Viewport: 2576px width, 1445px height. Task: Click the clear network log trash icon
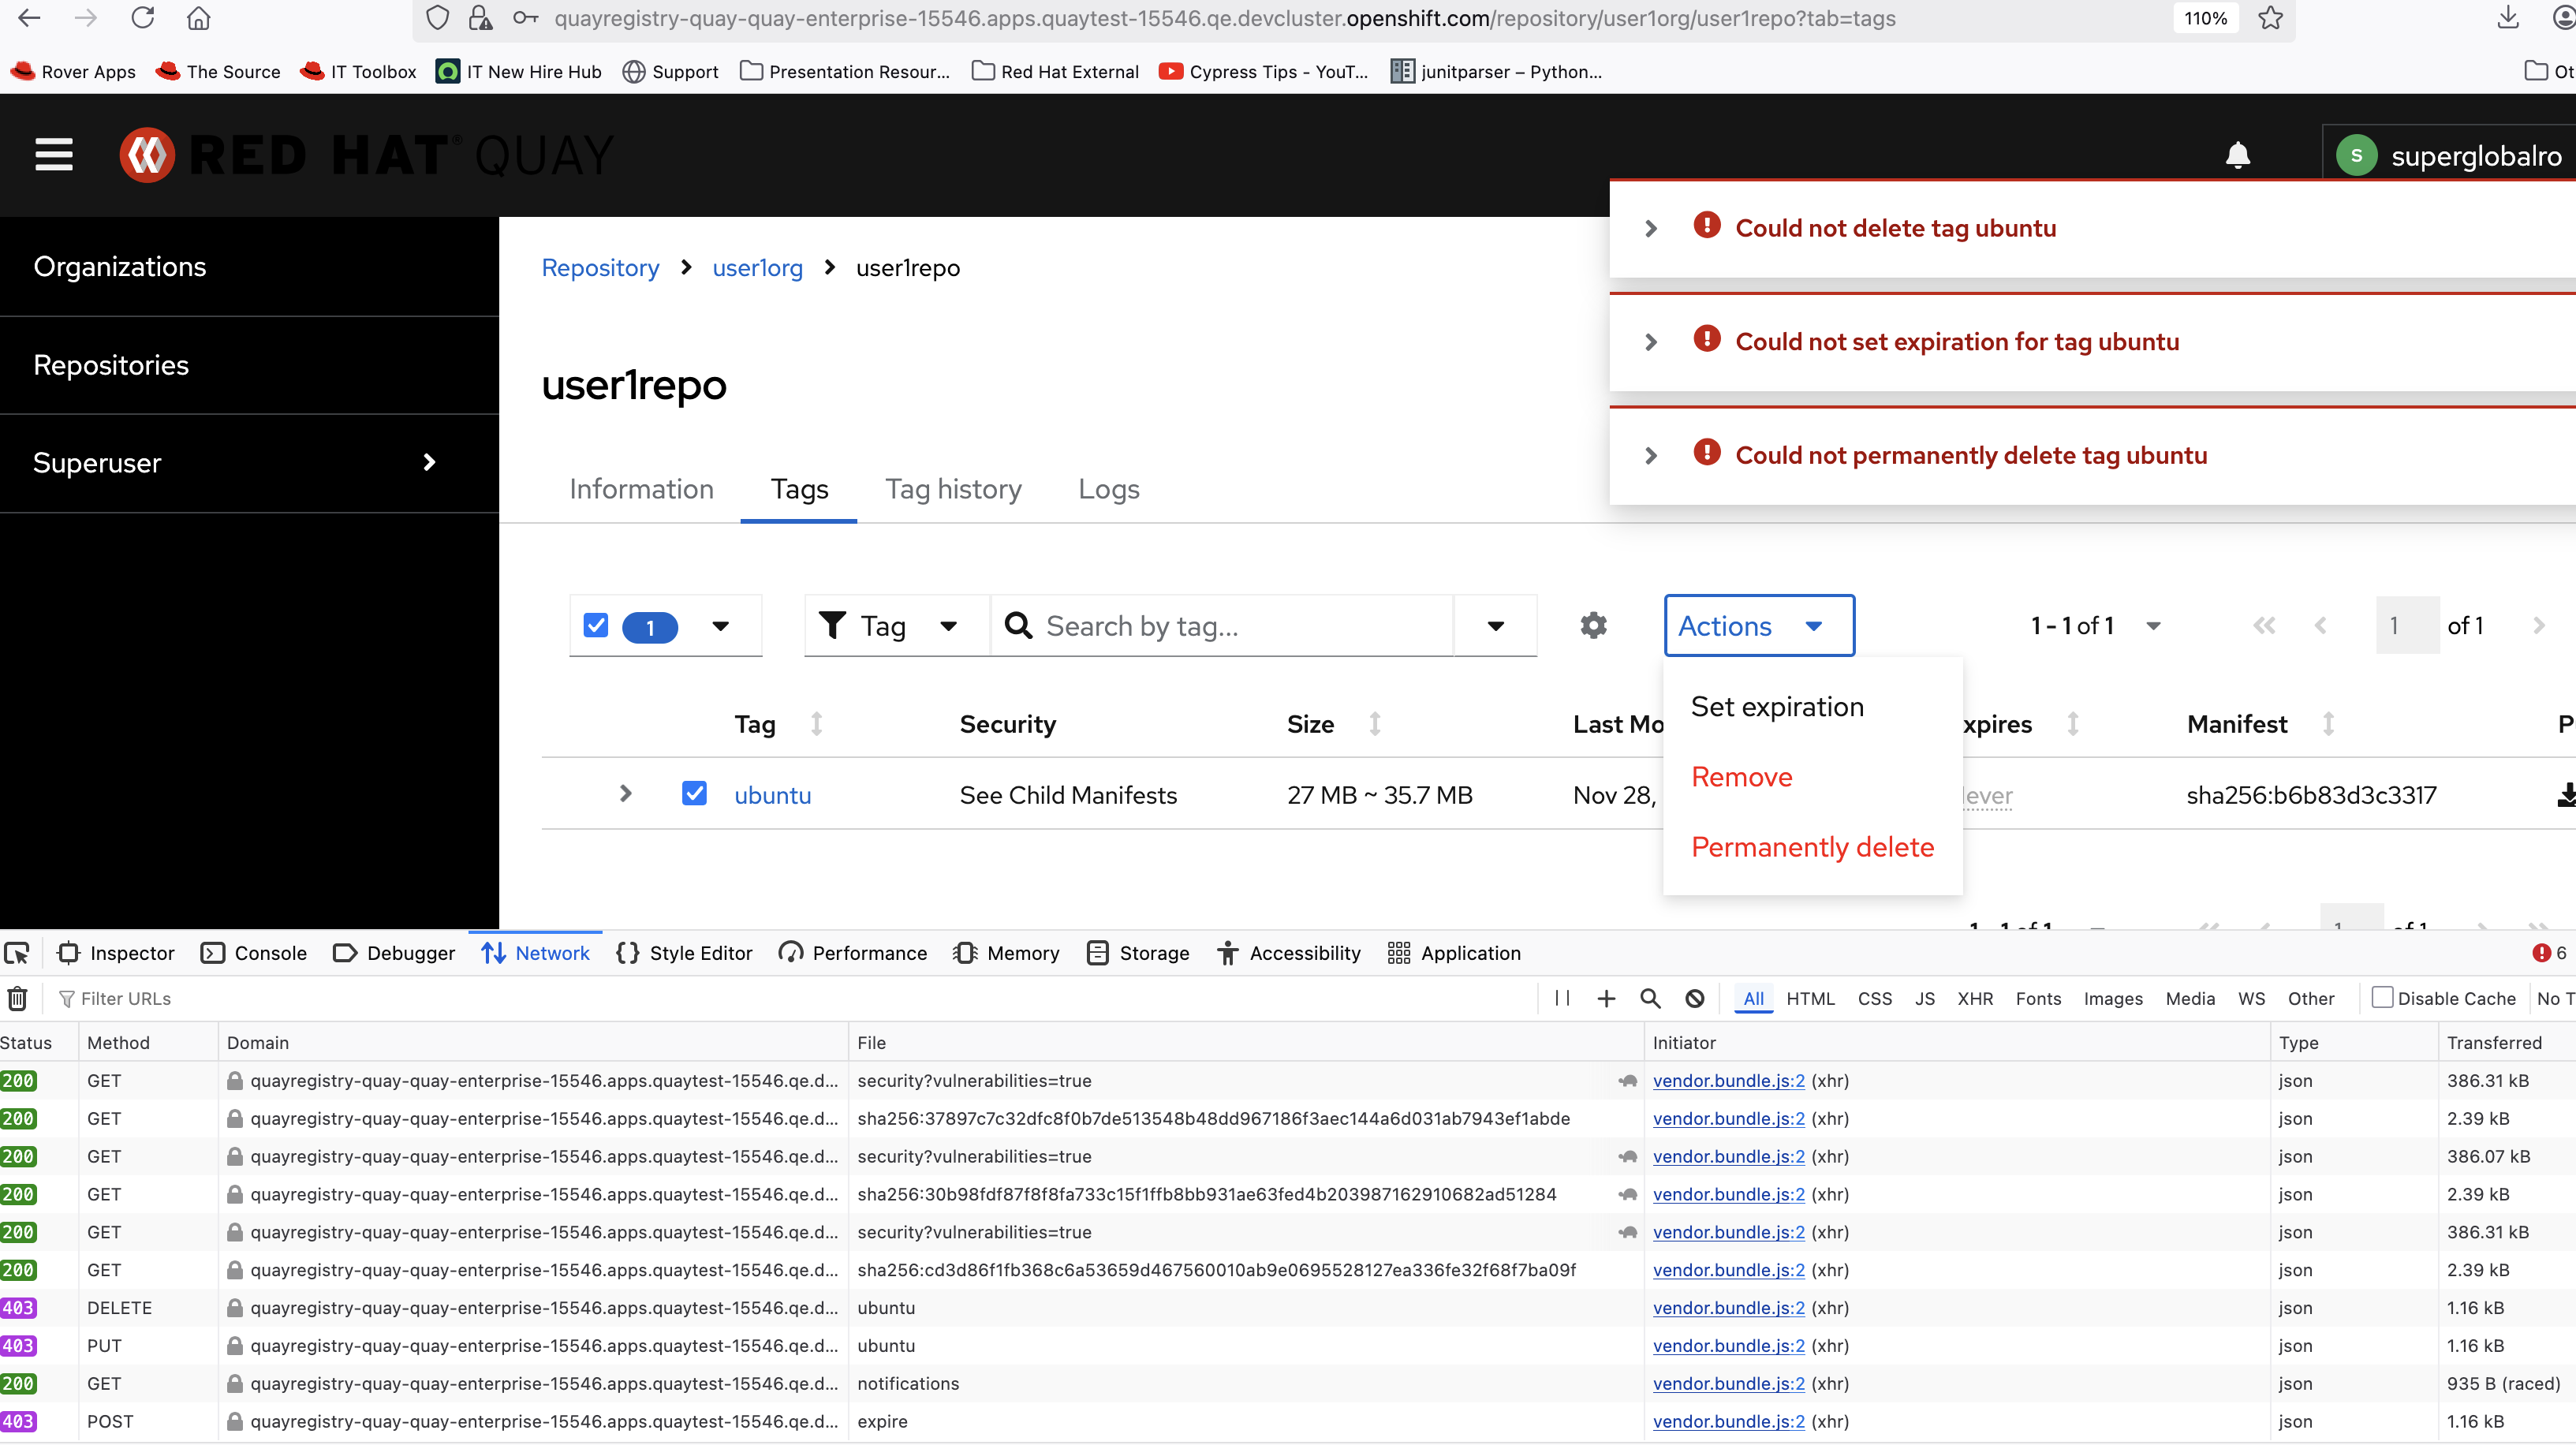[x=18, y=998]
